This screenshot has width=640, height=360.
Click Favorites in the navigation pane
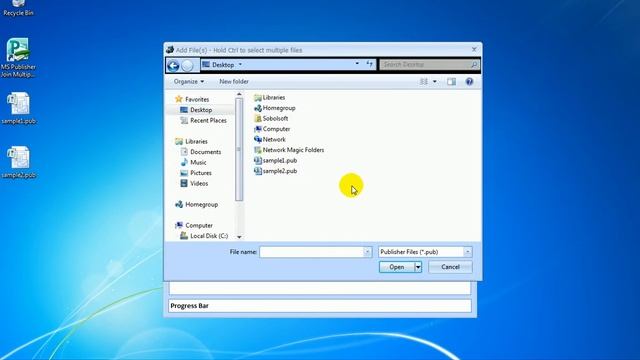[x=192, y=99]
